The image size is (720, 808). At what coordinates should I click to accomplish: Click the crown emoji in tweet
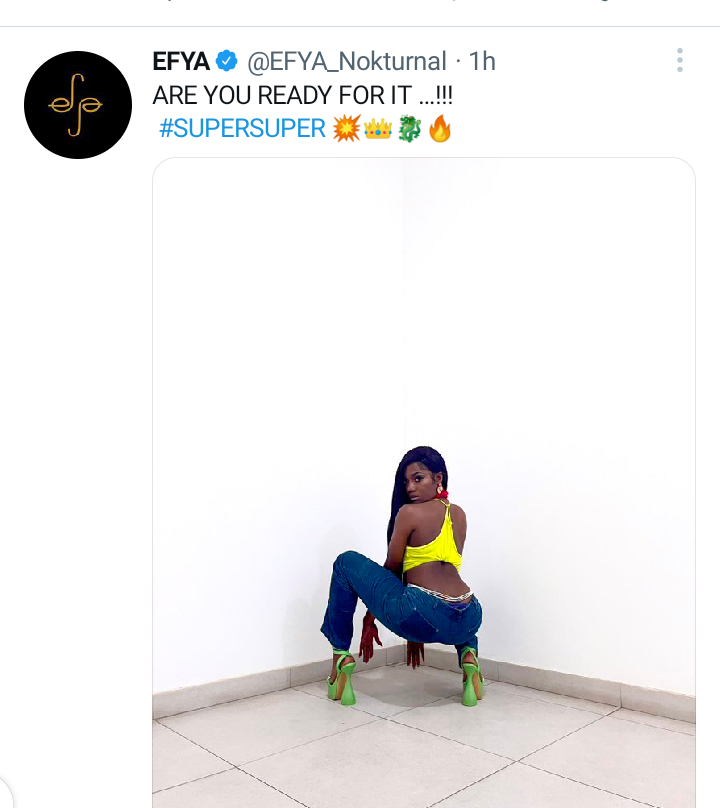coord(378,128)
